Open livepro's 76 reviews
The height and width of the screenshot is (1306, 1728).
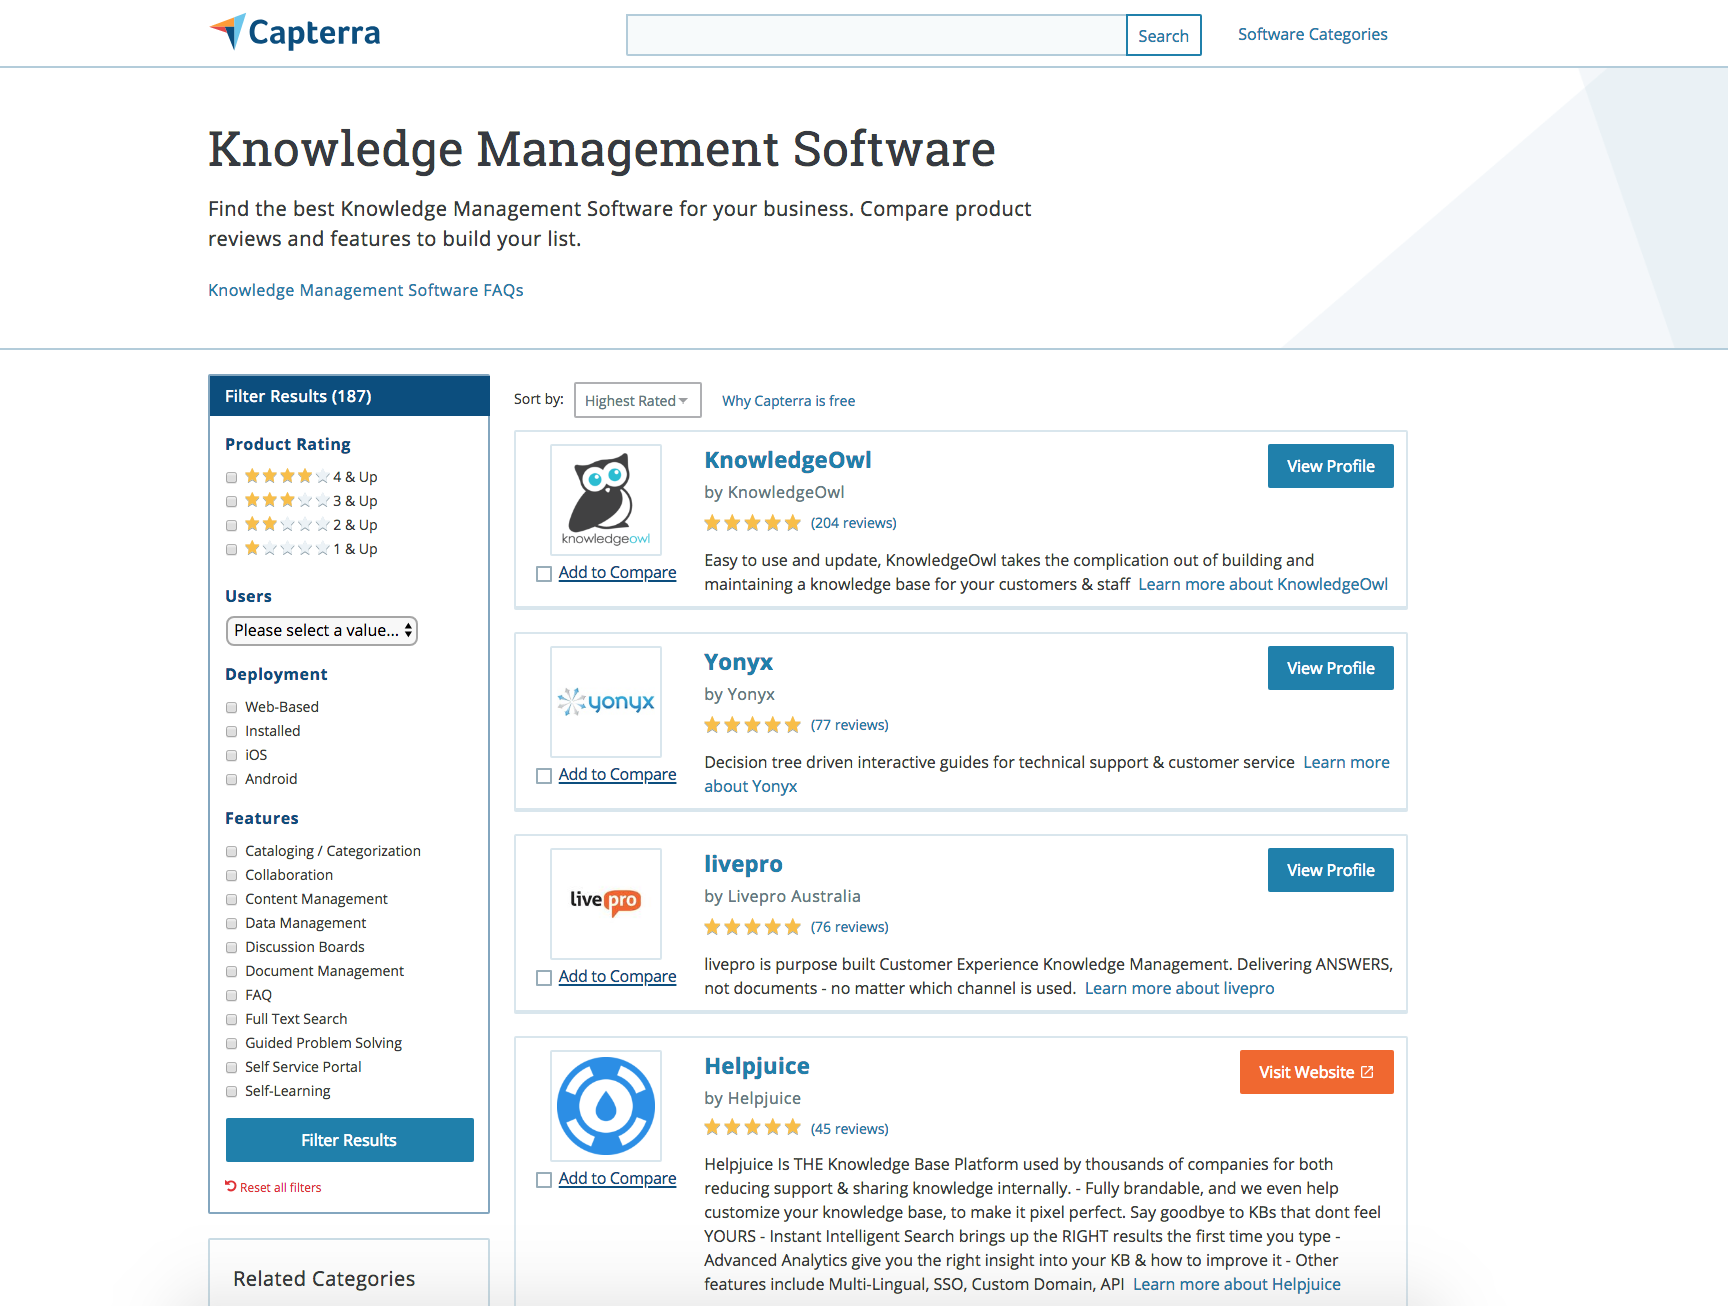point(850,927)
